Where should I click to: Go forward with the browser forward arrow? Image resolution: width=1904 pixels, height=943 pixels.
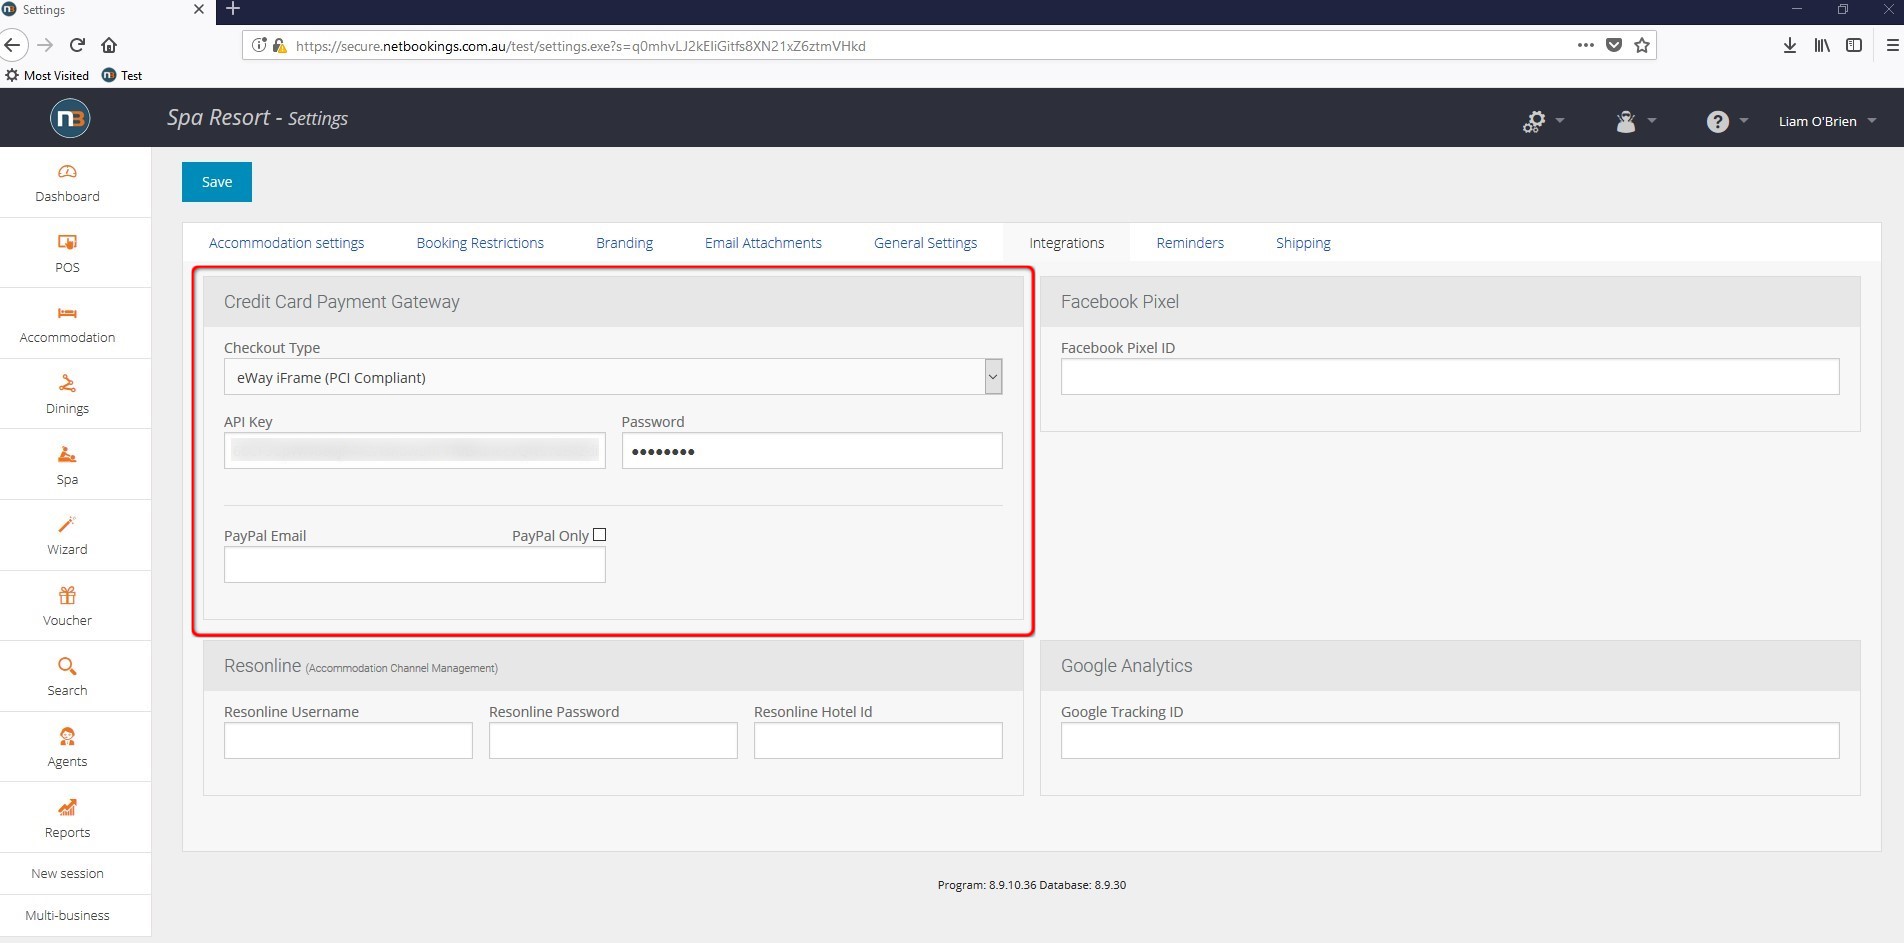click(45, 45)
